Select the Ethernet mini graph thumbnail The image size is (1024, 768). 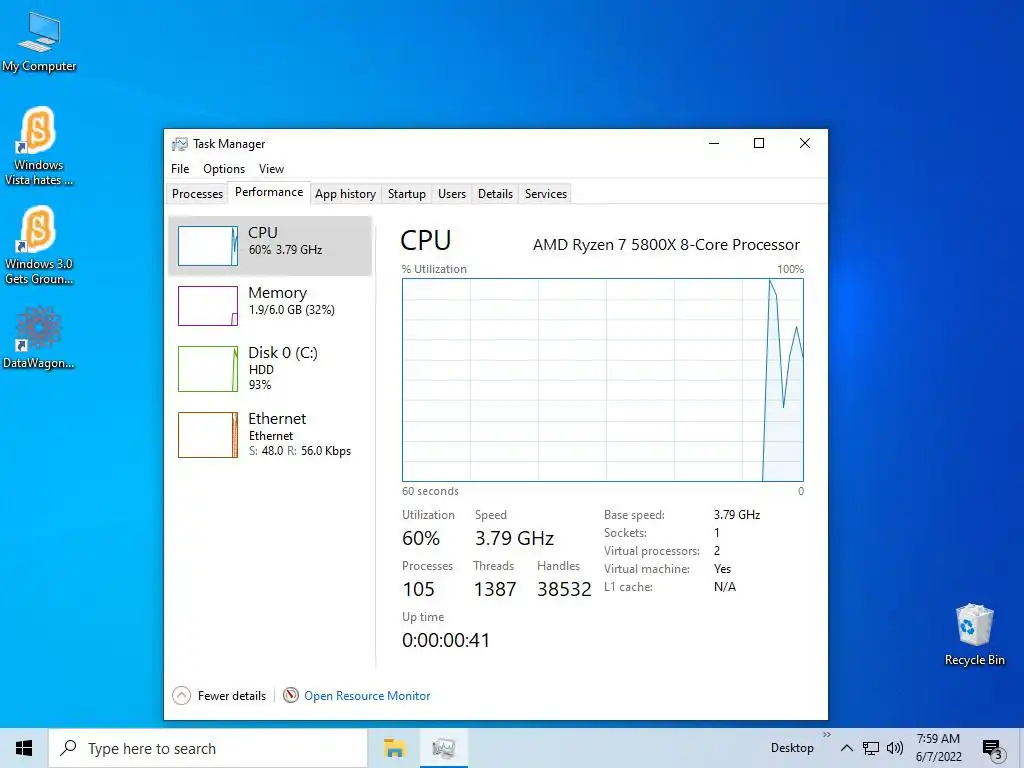pyautogui.click(x=208, y=435)
